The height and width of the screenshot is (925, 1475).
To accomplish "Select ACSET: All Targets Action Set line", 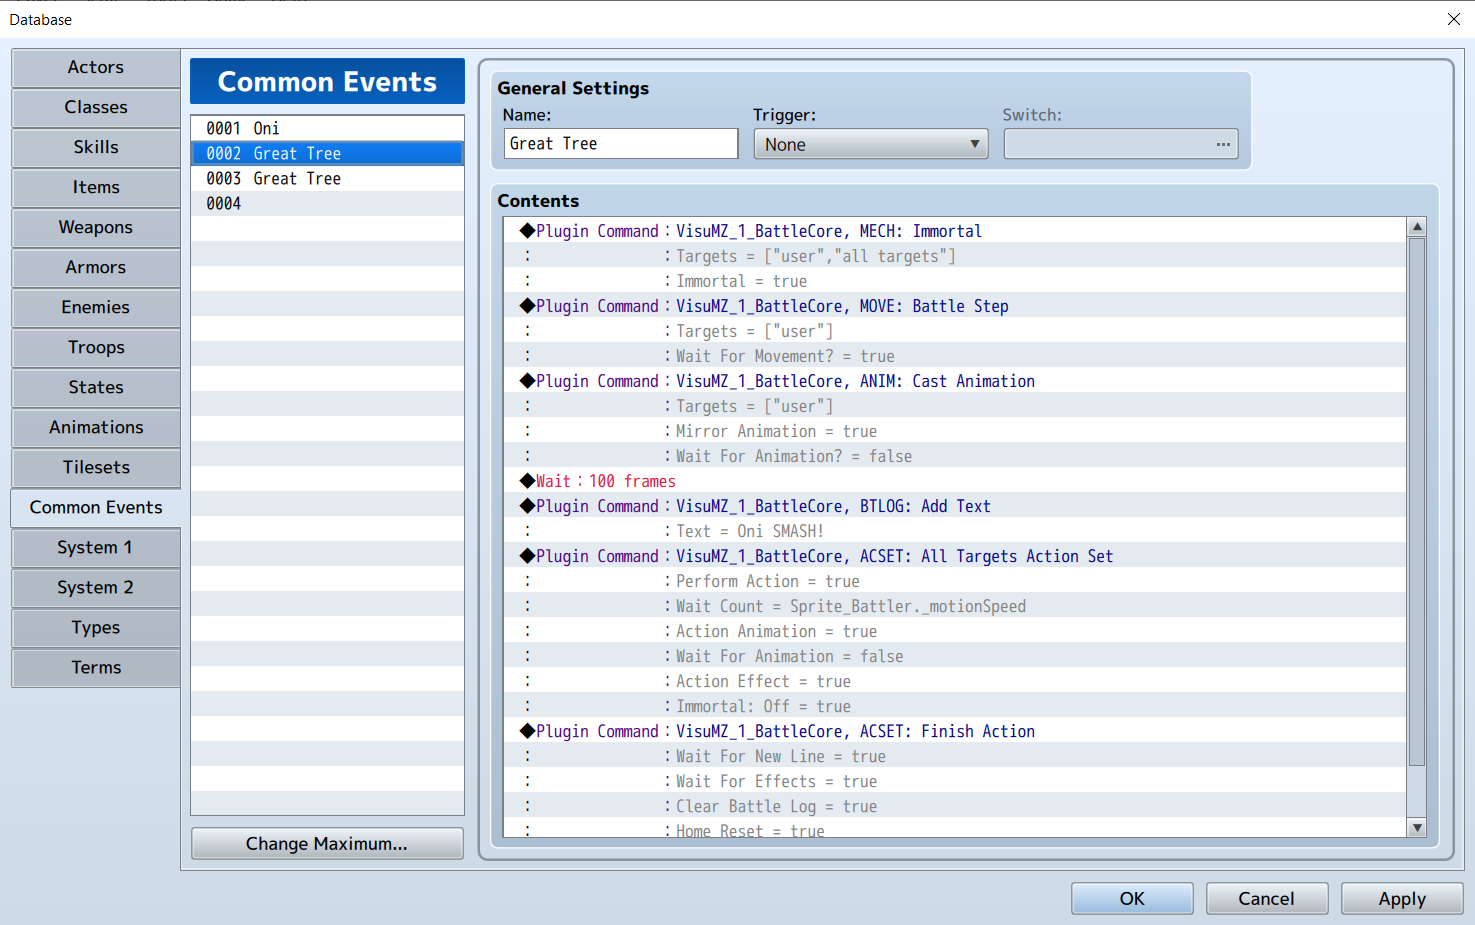I will click(x=955, y=556).
